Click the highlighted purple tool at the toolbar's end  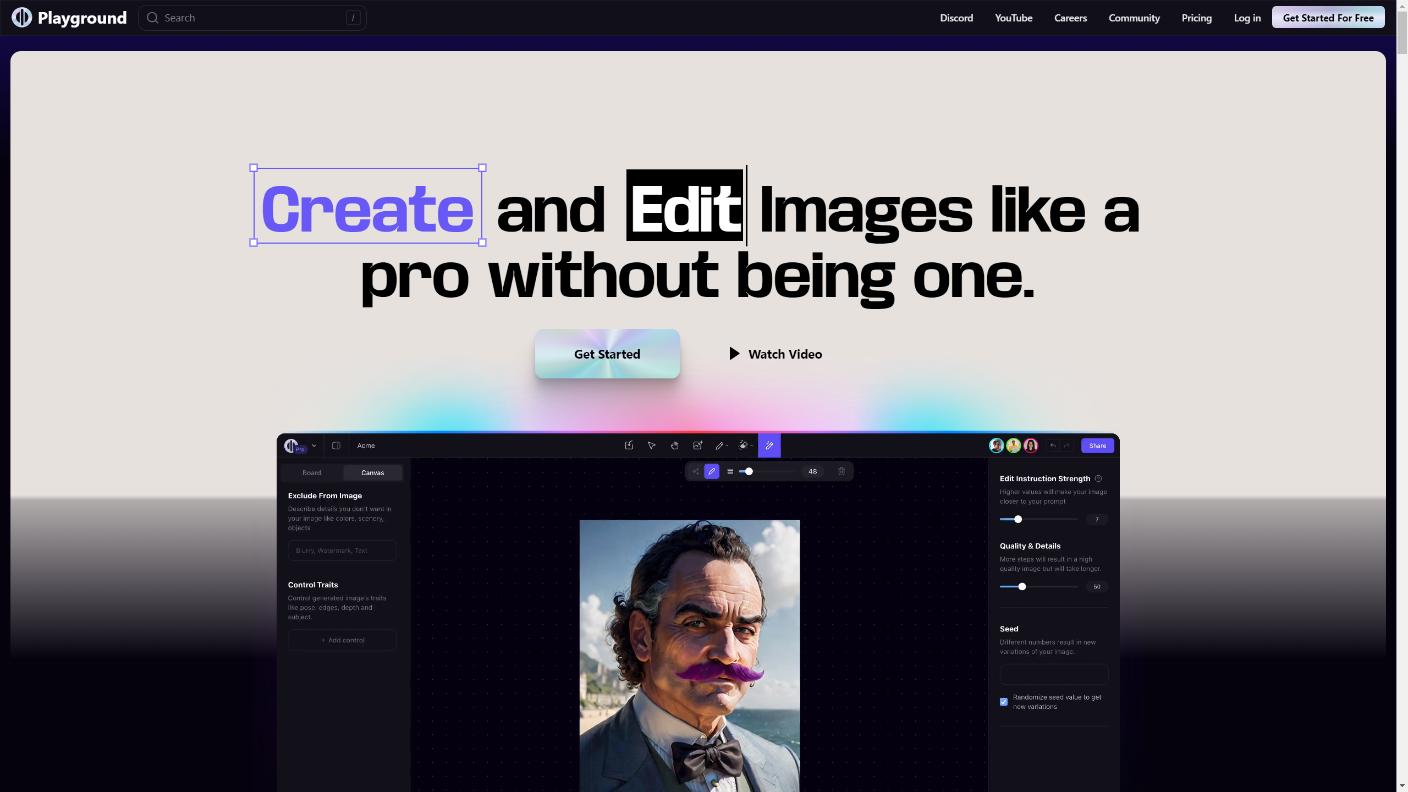click(x=769, y=446)
